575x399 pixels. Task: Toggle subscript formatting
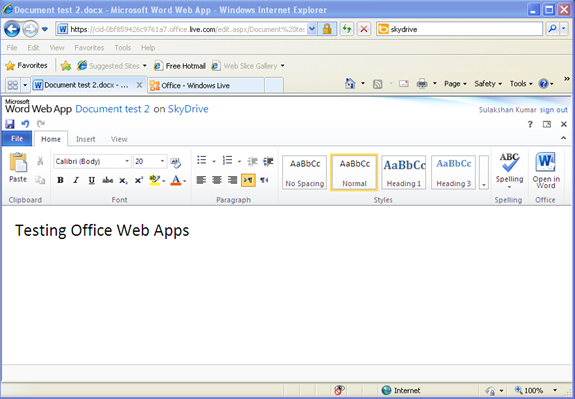click(124, 180)
